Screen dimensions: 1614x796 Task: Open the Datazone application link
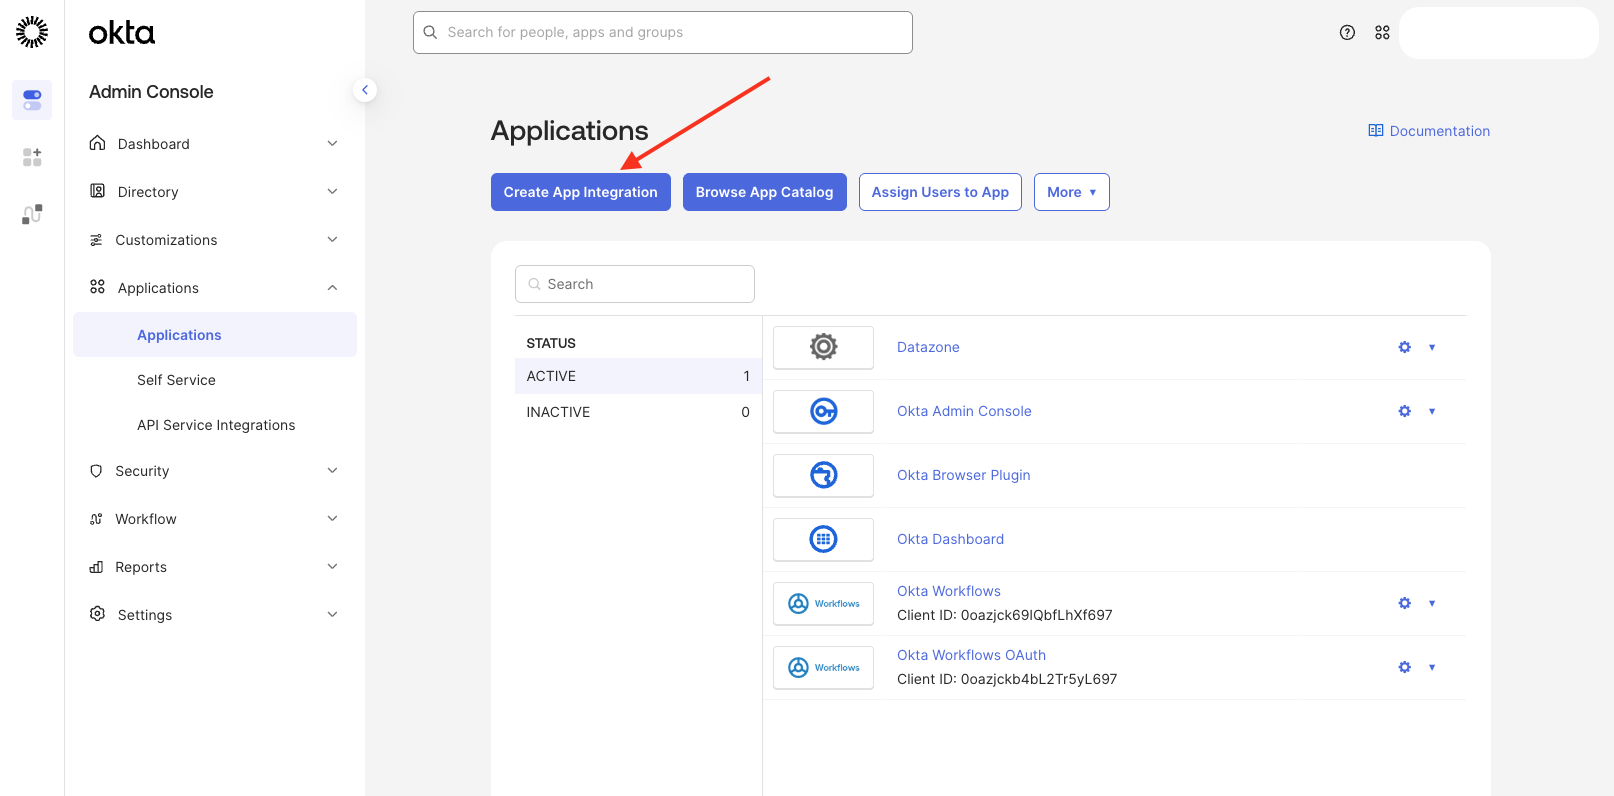928,347
